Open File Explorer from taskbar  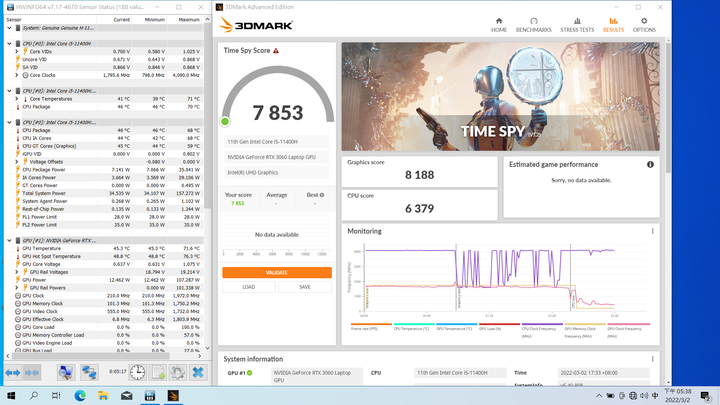pos(103,395)
